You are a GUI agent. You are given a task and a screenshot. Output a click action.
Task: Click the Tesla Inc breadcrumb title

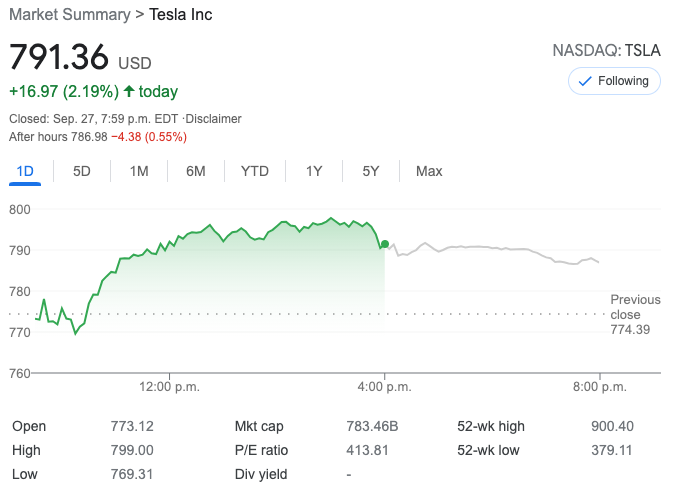(x=181, y=14)
